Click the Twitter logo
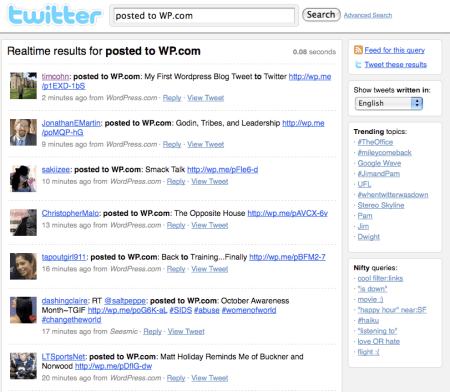The width and height of the screenshot is (450, 392). [x=54, y=15]
